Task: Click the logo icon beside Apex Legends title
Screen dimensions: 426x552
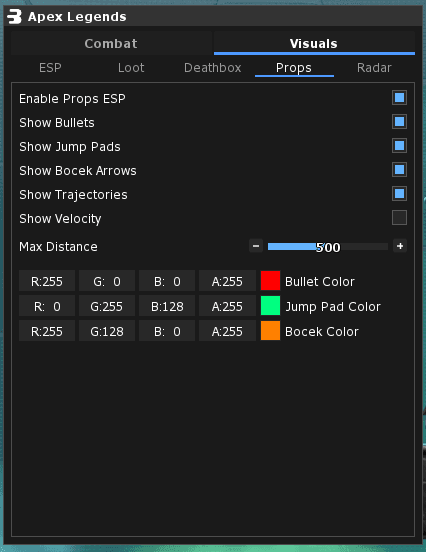Action: pyautogui.click(x=14, y=17)
